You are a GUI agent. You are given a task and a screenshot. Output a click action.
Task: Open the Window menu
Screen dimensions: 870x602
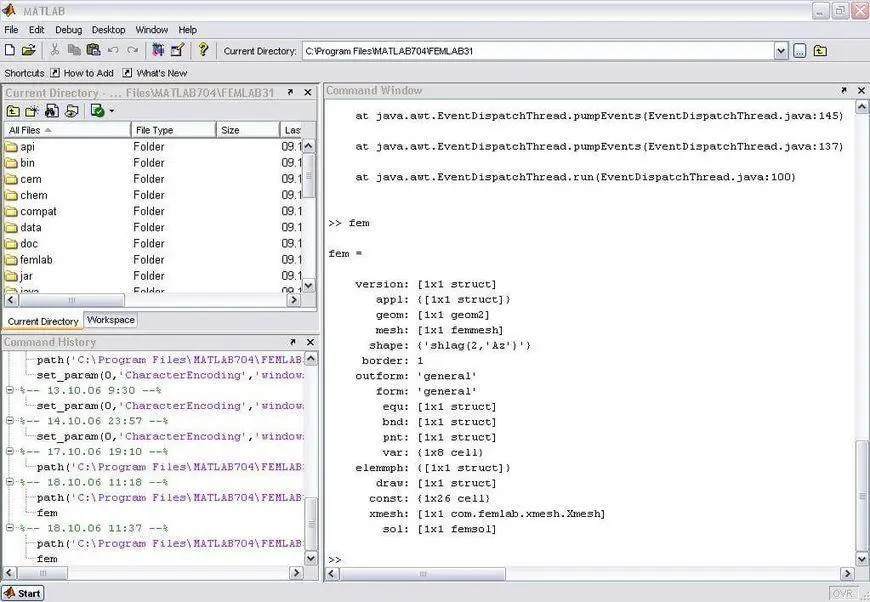(x=151, y=29)
